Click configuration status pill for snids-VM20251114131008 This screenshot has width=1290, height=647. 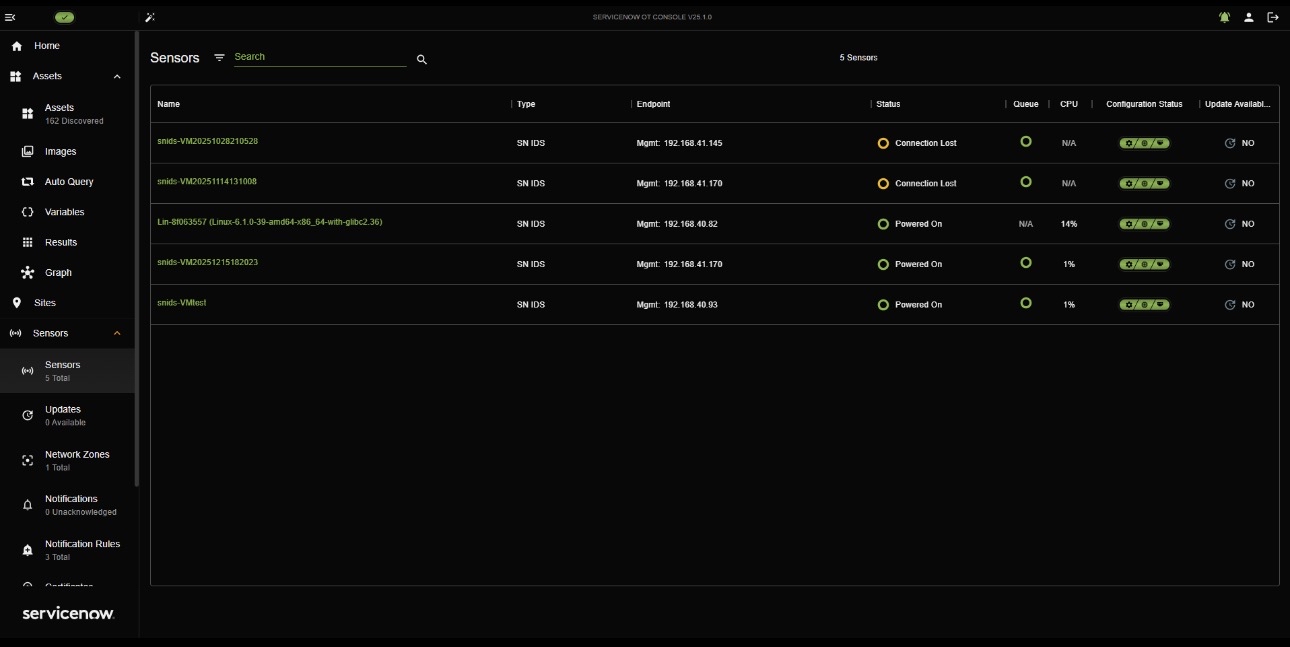1145,183
